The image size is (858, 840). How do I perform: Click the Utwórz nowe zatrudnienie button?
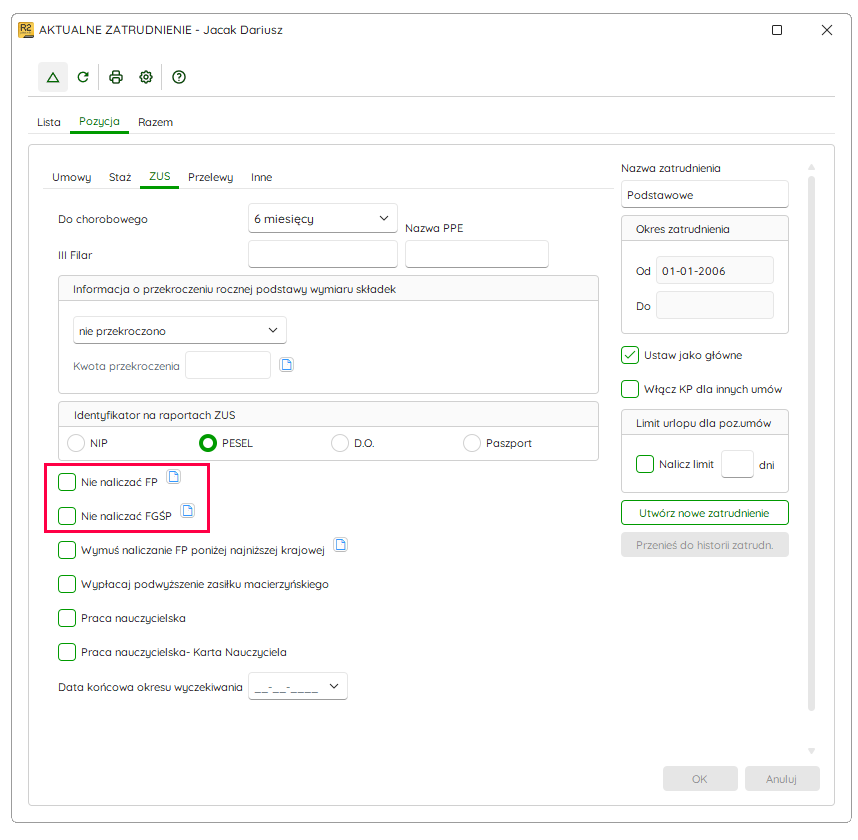[x=705, y=513]
